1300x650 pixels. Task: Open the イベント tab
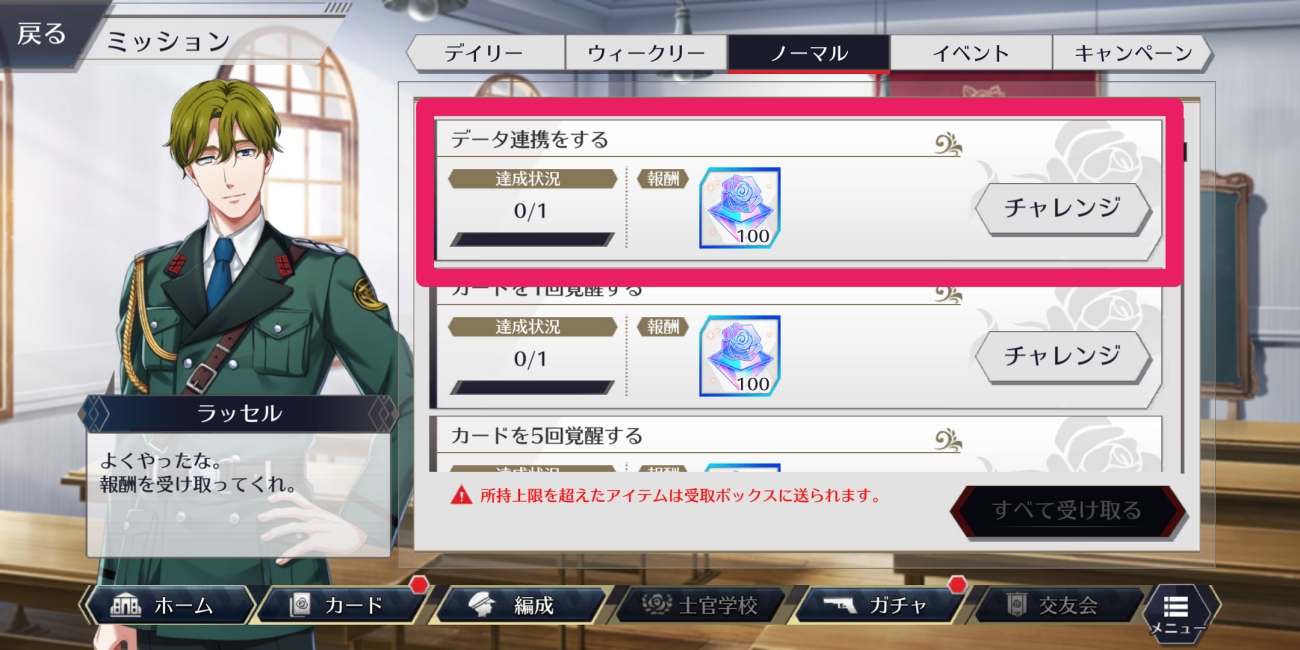(x=971, y=53)
